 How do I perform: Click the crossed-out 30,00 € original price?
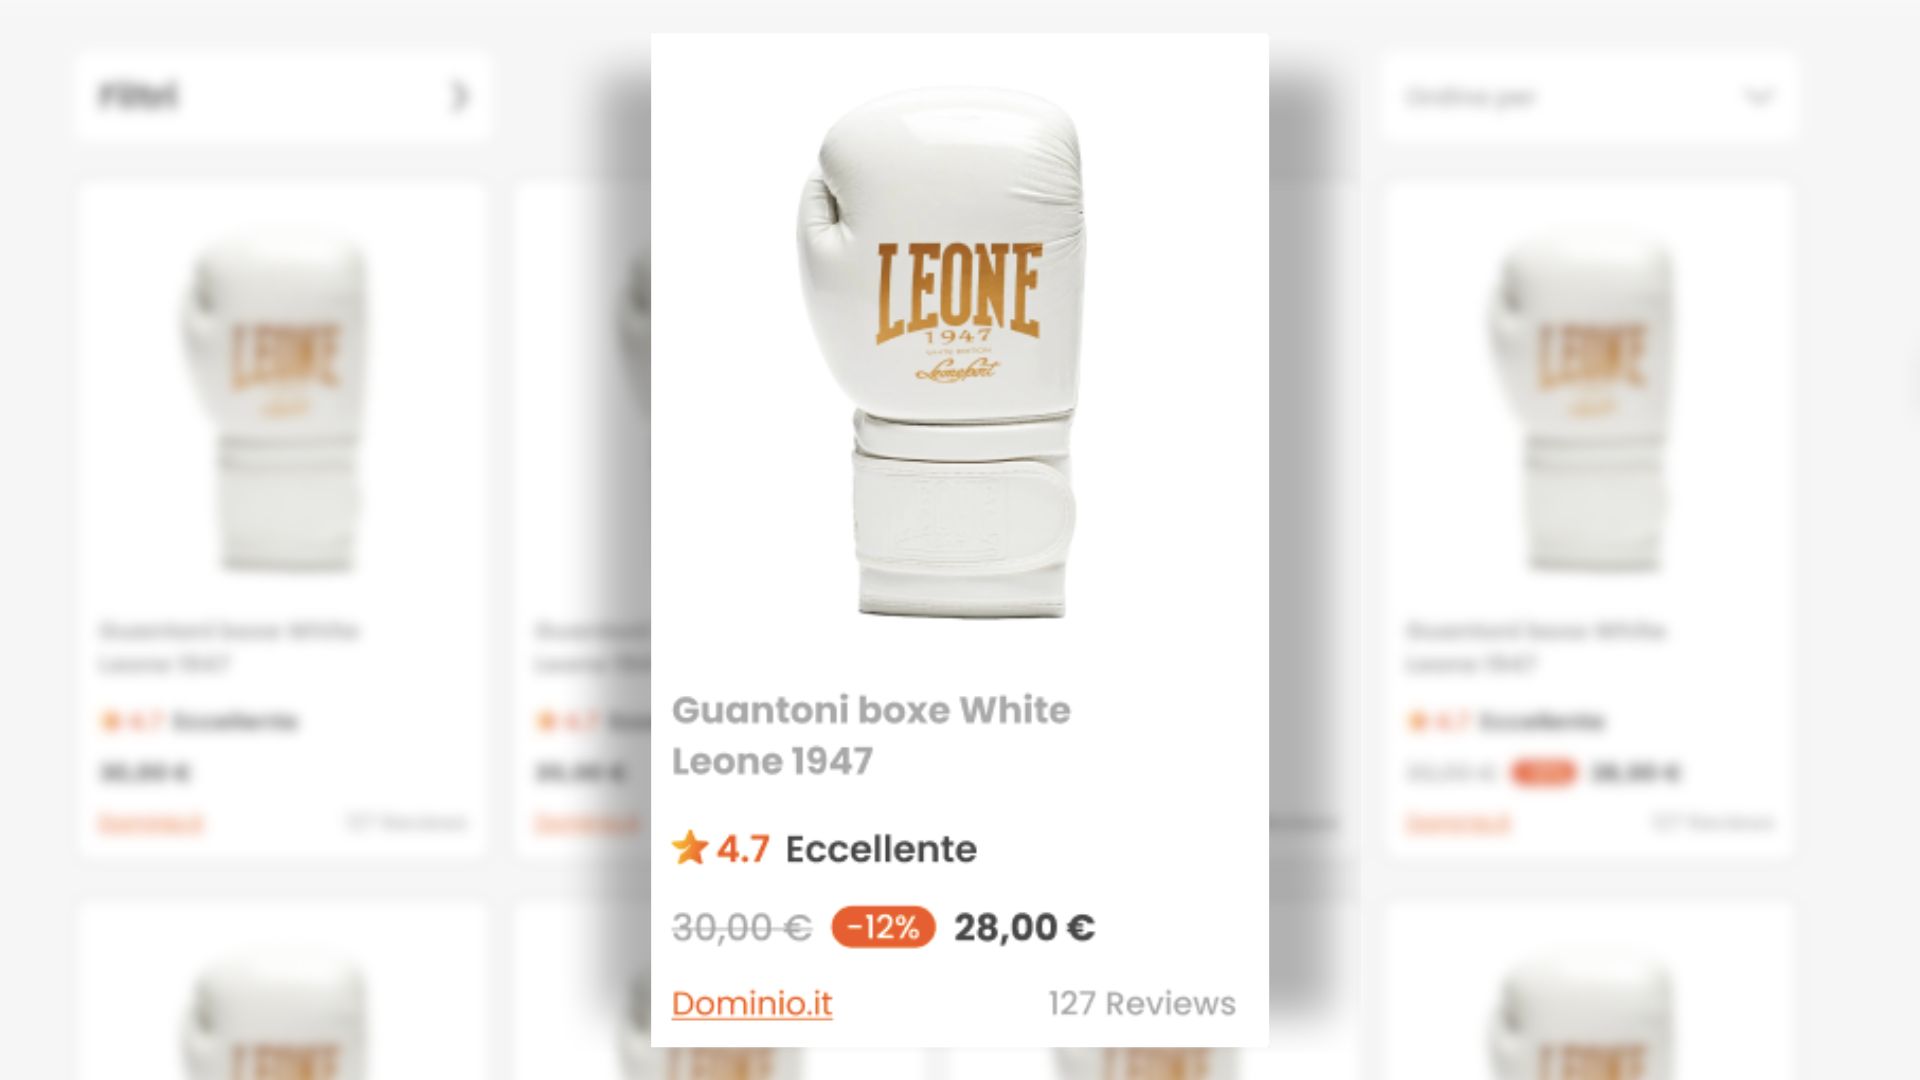pyautogui.click(x=741, y=927)
